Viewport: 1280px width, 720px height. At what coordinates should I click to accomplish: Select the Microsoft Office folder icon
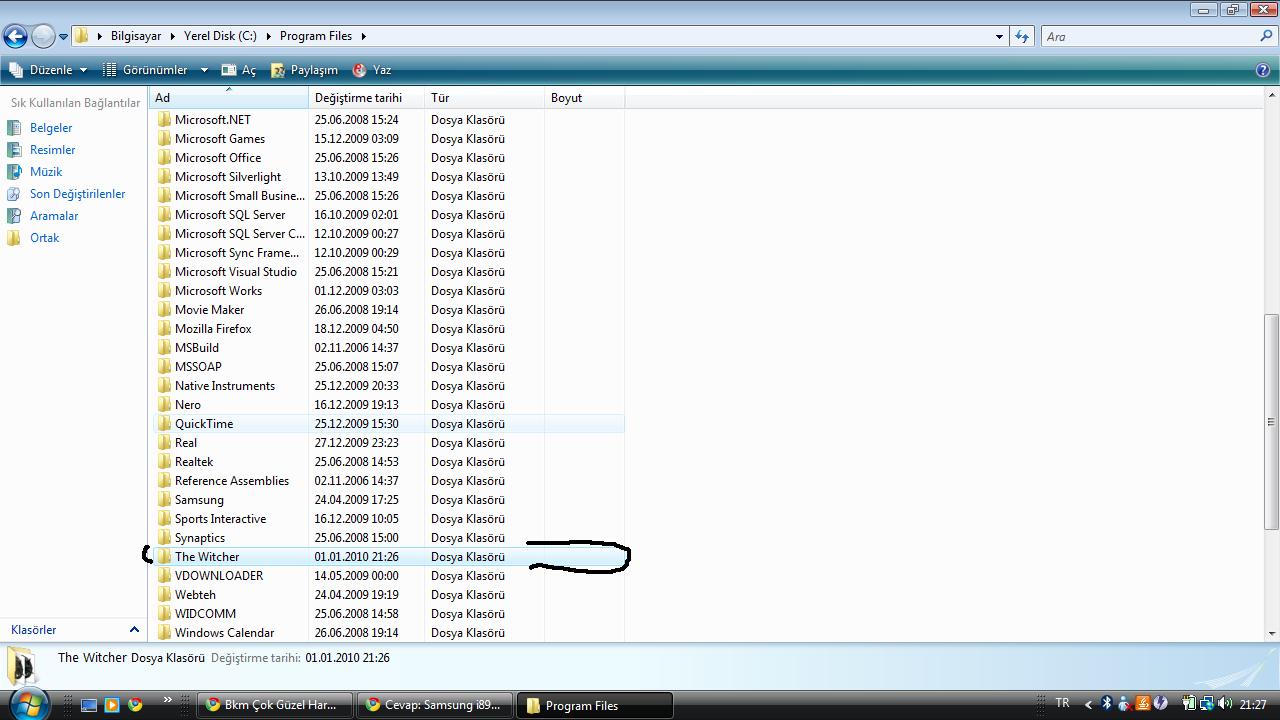click(x=165, y=158)
